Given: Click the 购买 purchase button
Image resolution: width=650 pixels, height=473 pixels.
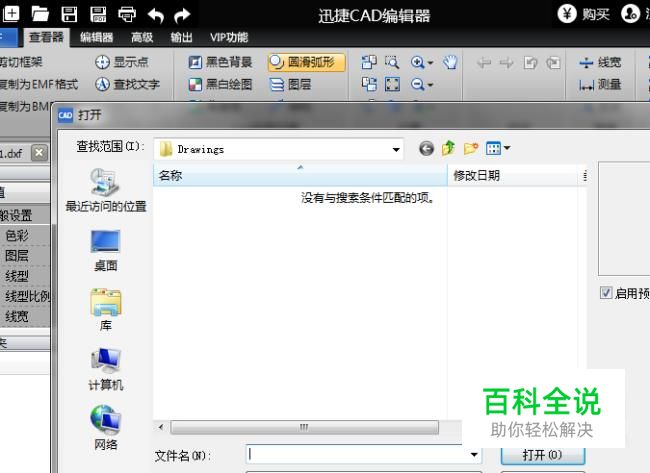Looking at the screenshot, I should click(584, 14).
